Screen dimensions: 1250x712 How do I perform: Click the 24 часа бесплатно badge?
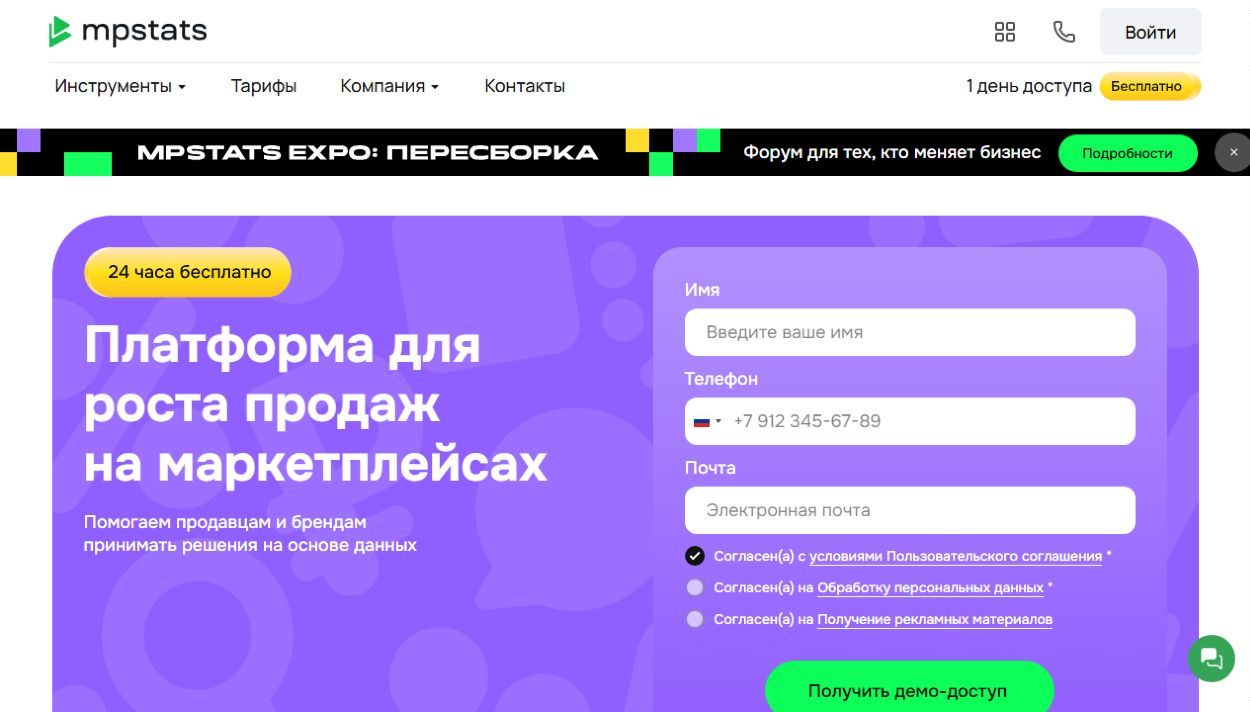[x=188, y=272]
